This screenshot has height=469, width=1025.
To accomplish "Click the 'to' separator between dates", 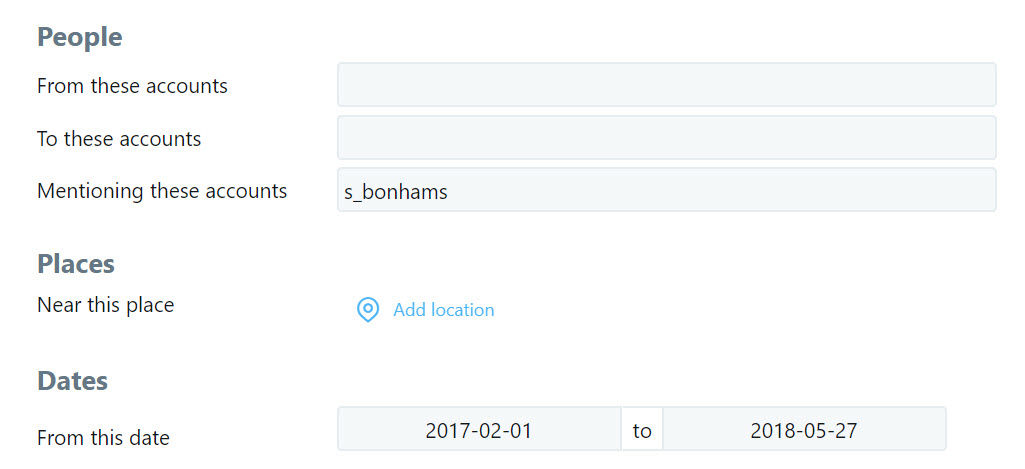I will (x=642, y=430).
